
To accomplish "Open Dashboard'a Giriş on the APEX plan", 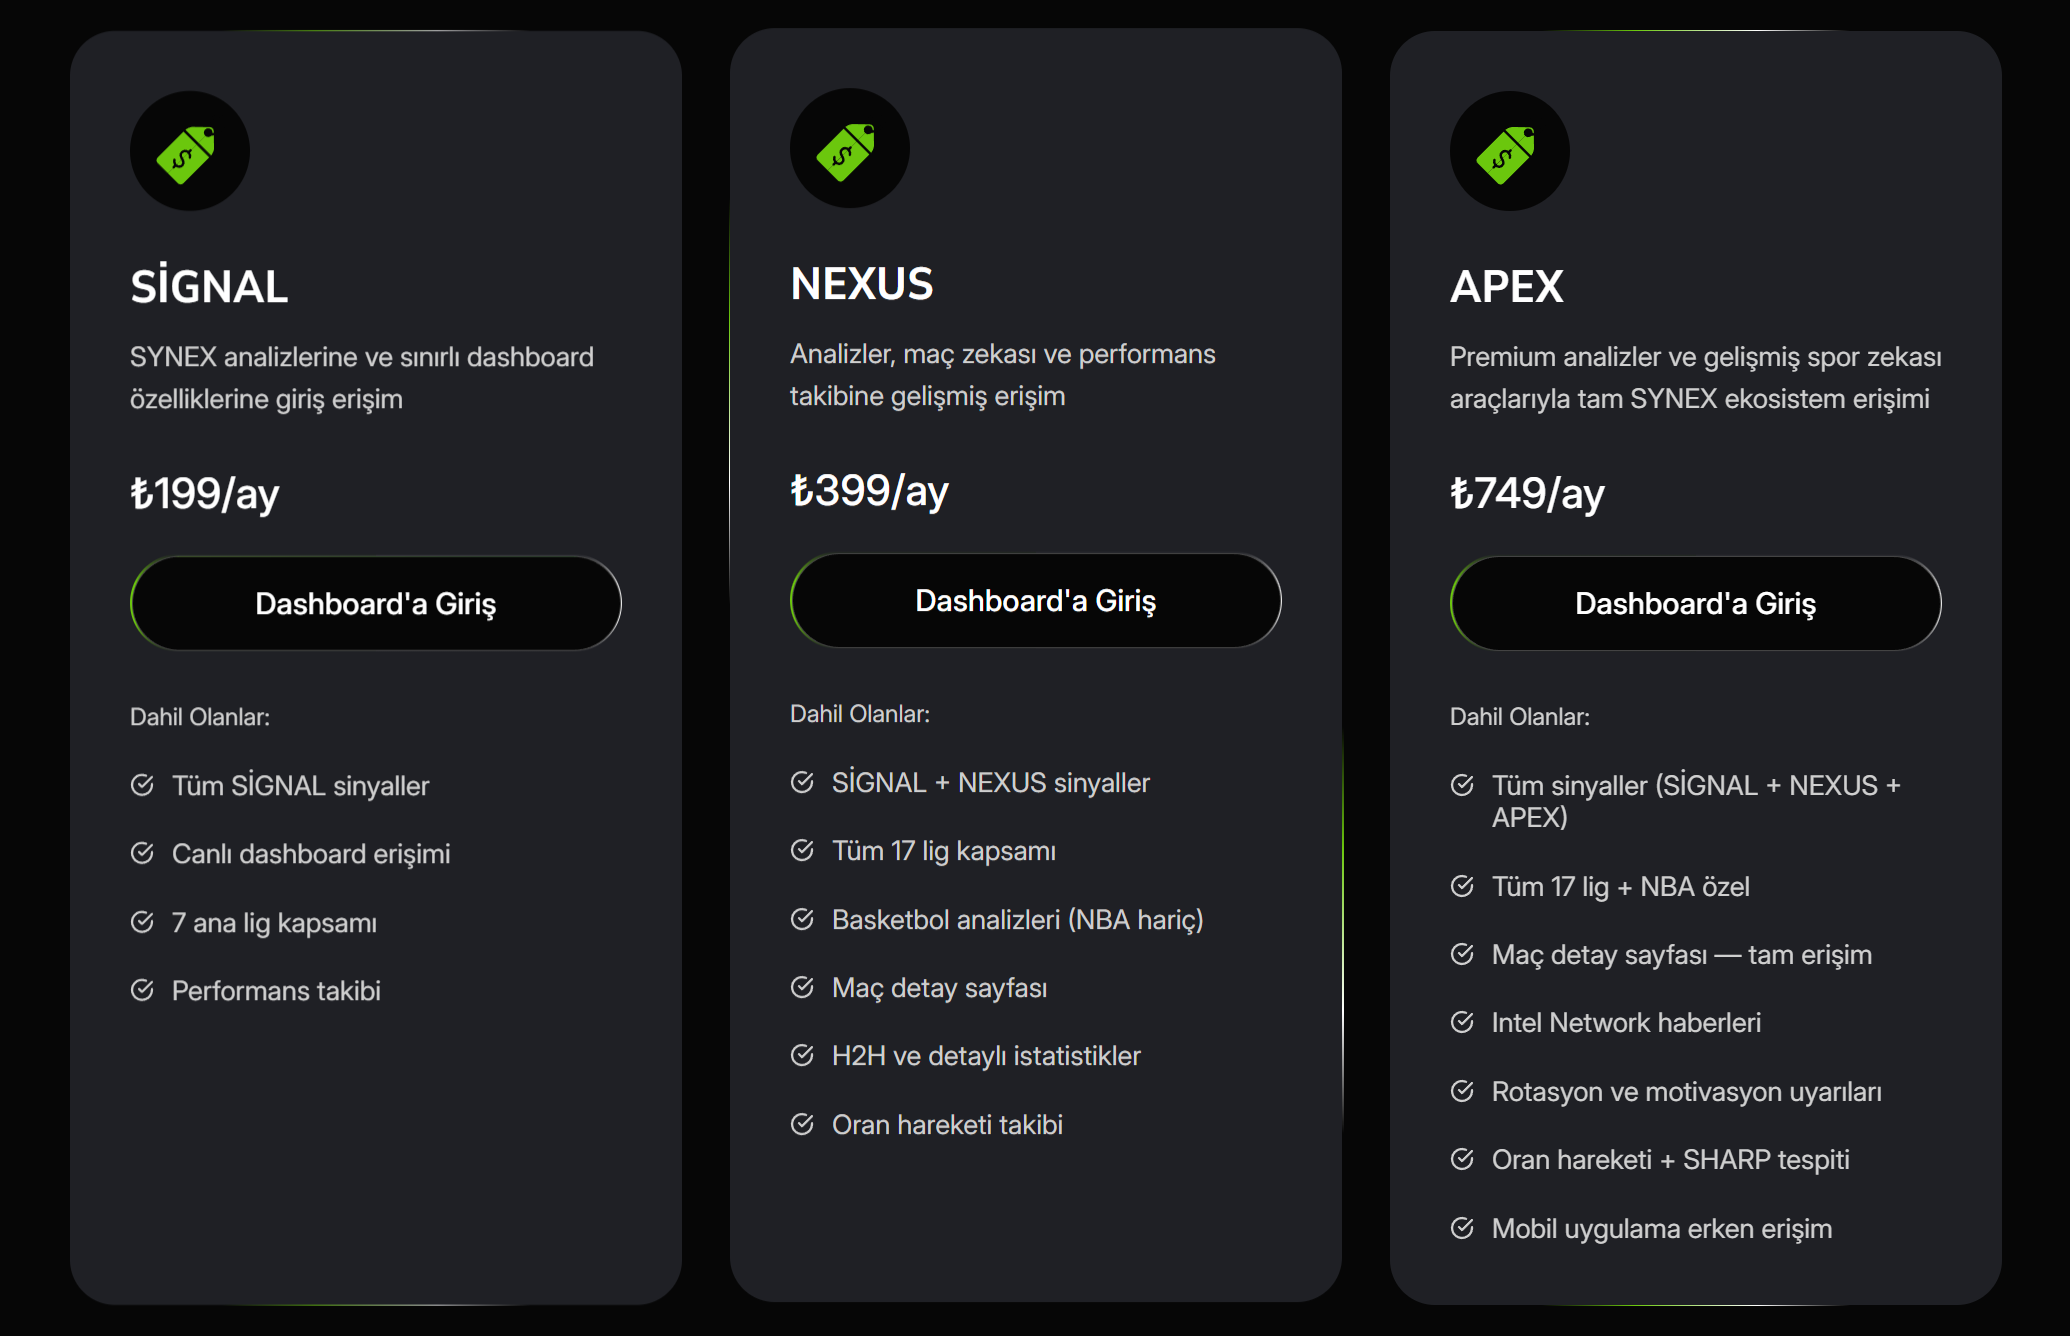I will [x=1696, y=603].
